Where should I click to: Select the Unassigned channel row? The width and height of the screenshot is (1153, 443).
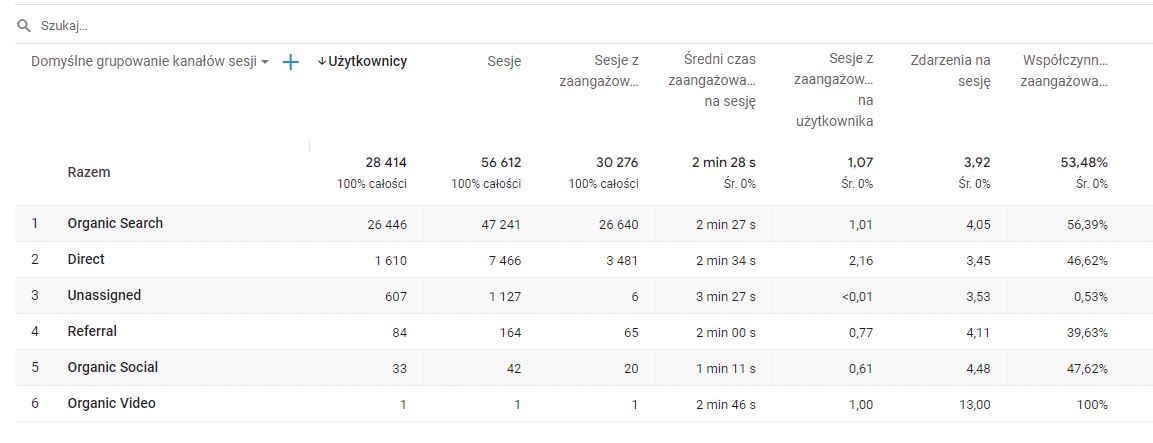click(x=576, y=296)
